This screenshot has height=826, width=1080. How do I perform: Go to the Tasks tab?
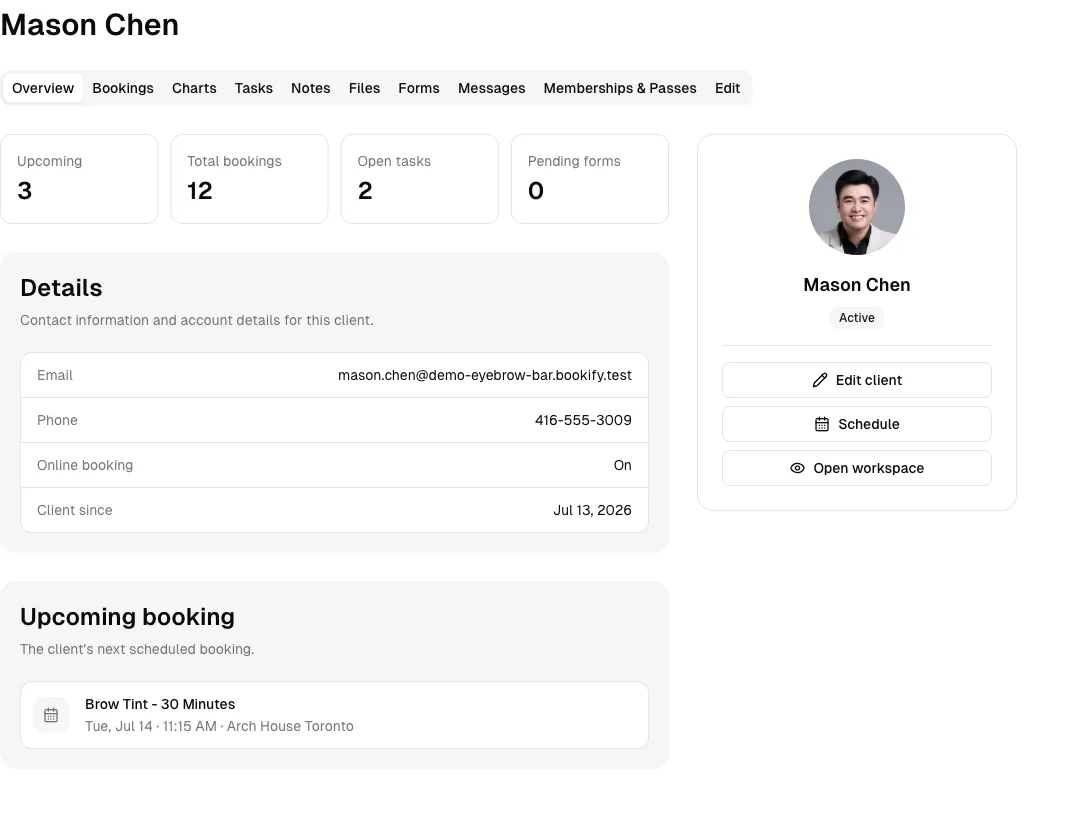253,88
